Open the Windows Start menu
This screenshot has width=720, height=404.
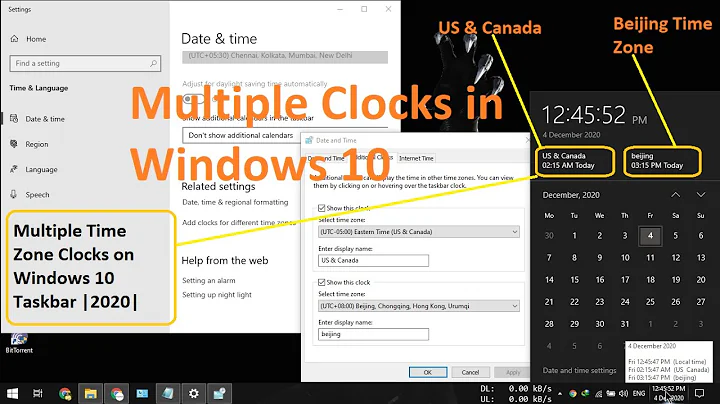(12, 393)
